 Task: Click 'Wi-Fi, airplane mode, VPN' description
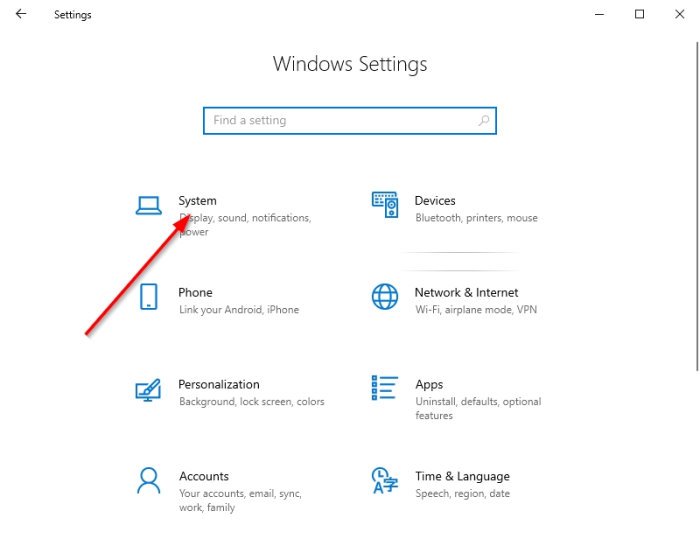pos(476,310)
